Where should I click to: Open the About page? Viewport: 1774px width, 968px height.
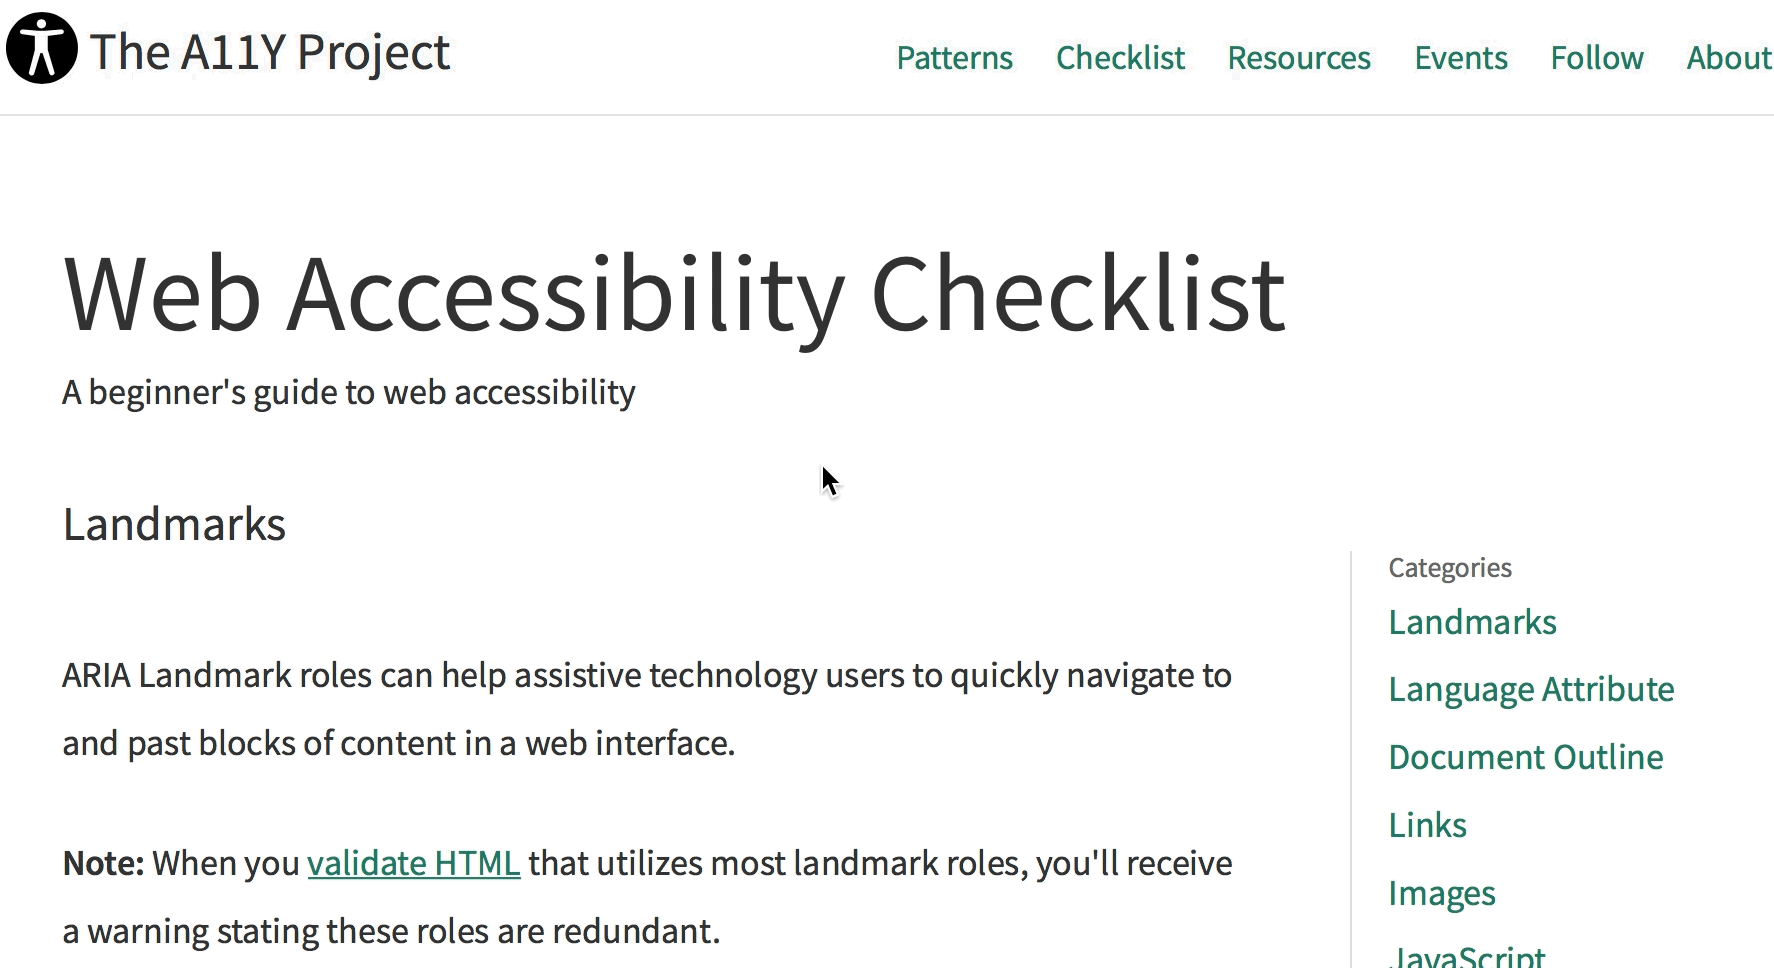click(x=1728, y=58)
